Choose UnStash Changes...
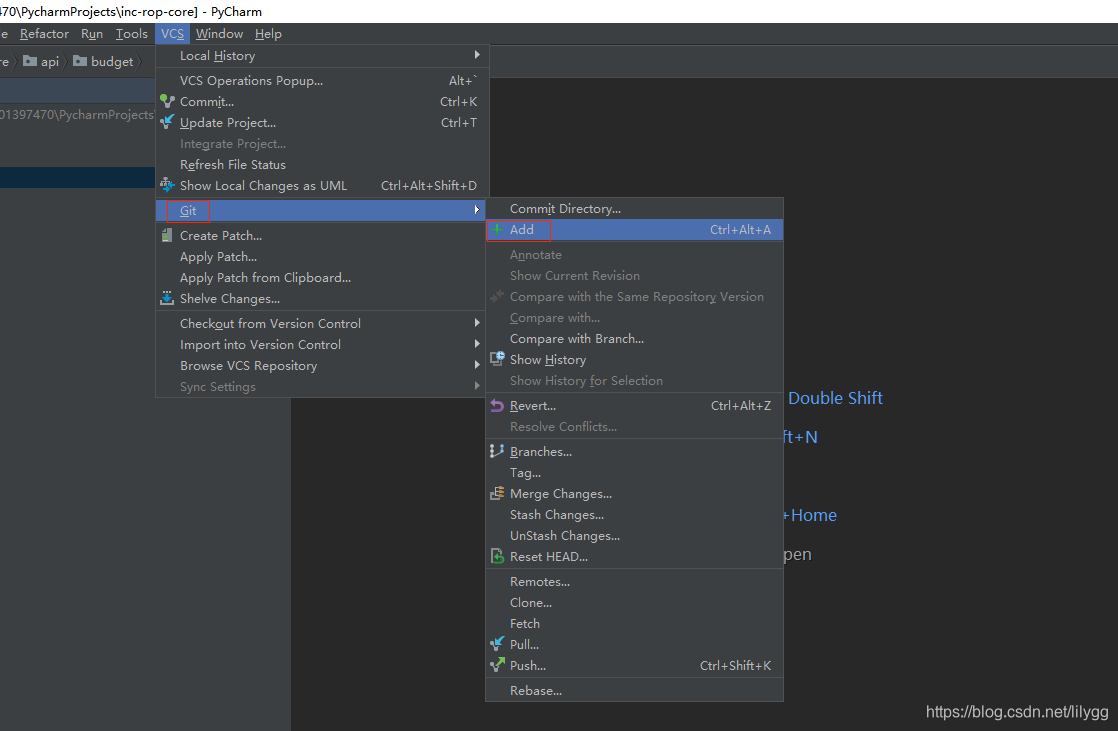Screen dimensions: 1118x731 pyautogui.click(x=635, y=536)
